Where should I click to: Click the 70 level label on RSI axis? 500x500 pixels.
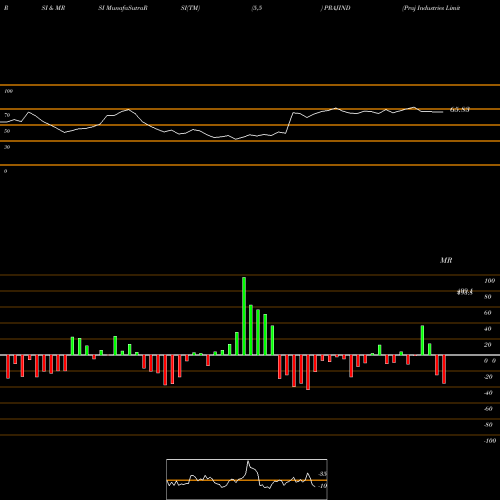click(7, 115)
